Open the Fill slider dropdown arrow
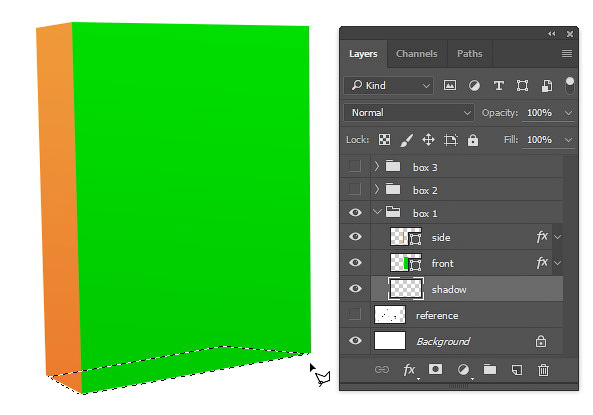593x415 pixels. pyautogui.click(x=568, y=140)
